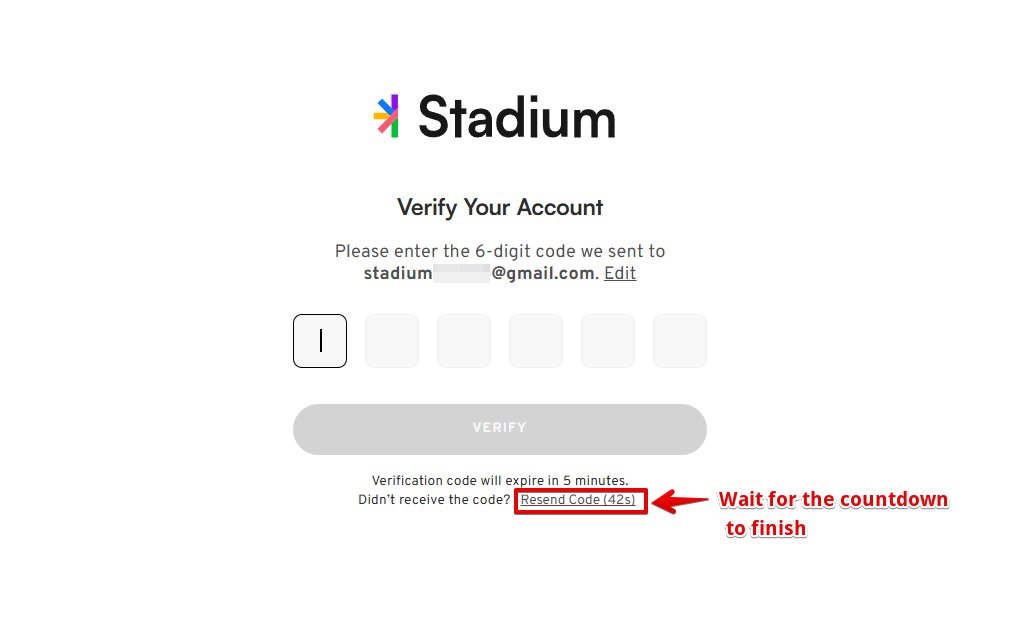Click the 'Please enter the 6-digit code' instruction
Screen dimensions: 1032x617
point(500,251)
